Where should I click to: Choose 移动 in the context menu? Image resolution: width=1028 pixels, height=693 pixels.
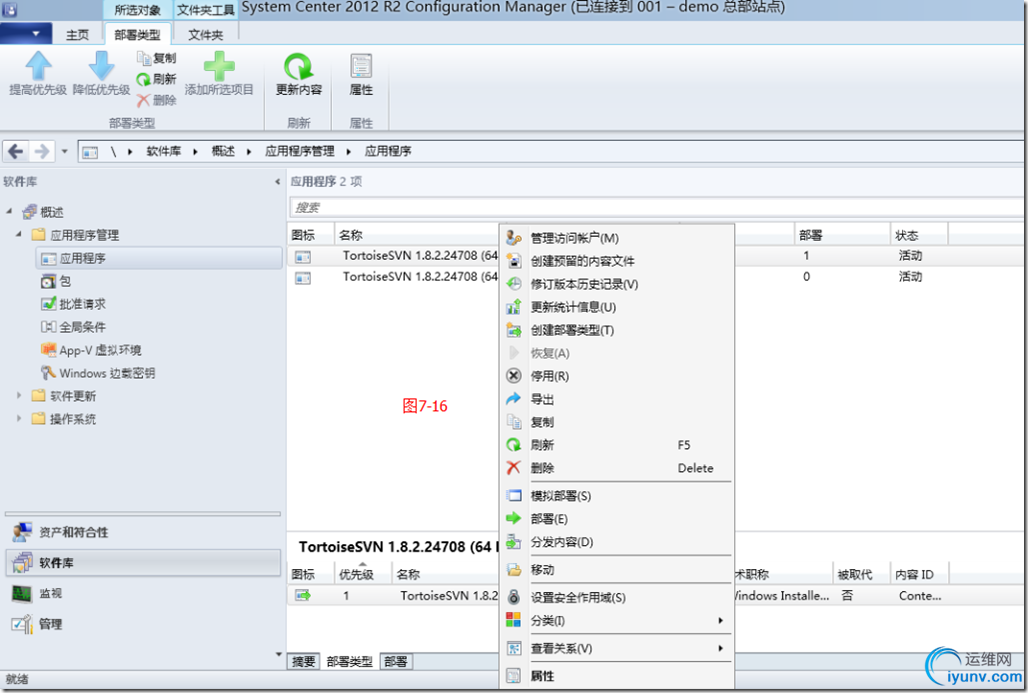point(615,570)
